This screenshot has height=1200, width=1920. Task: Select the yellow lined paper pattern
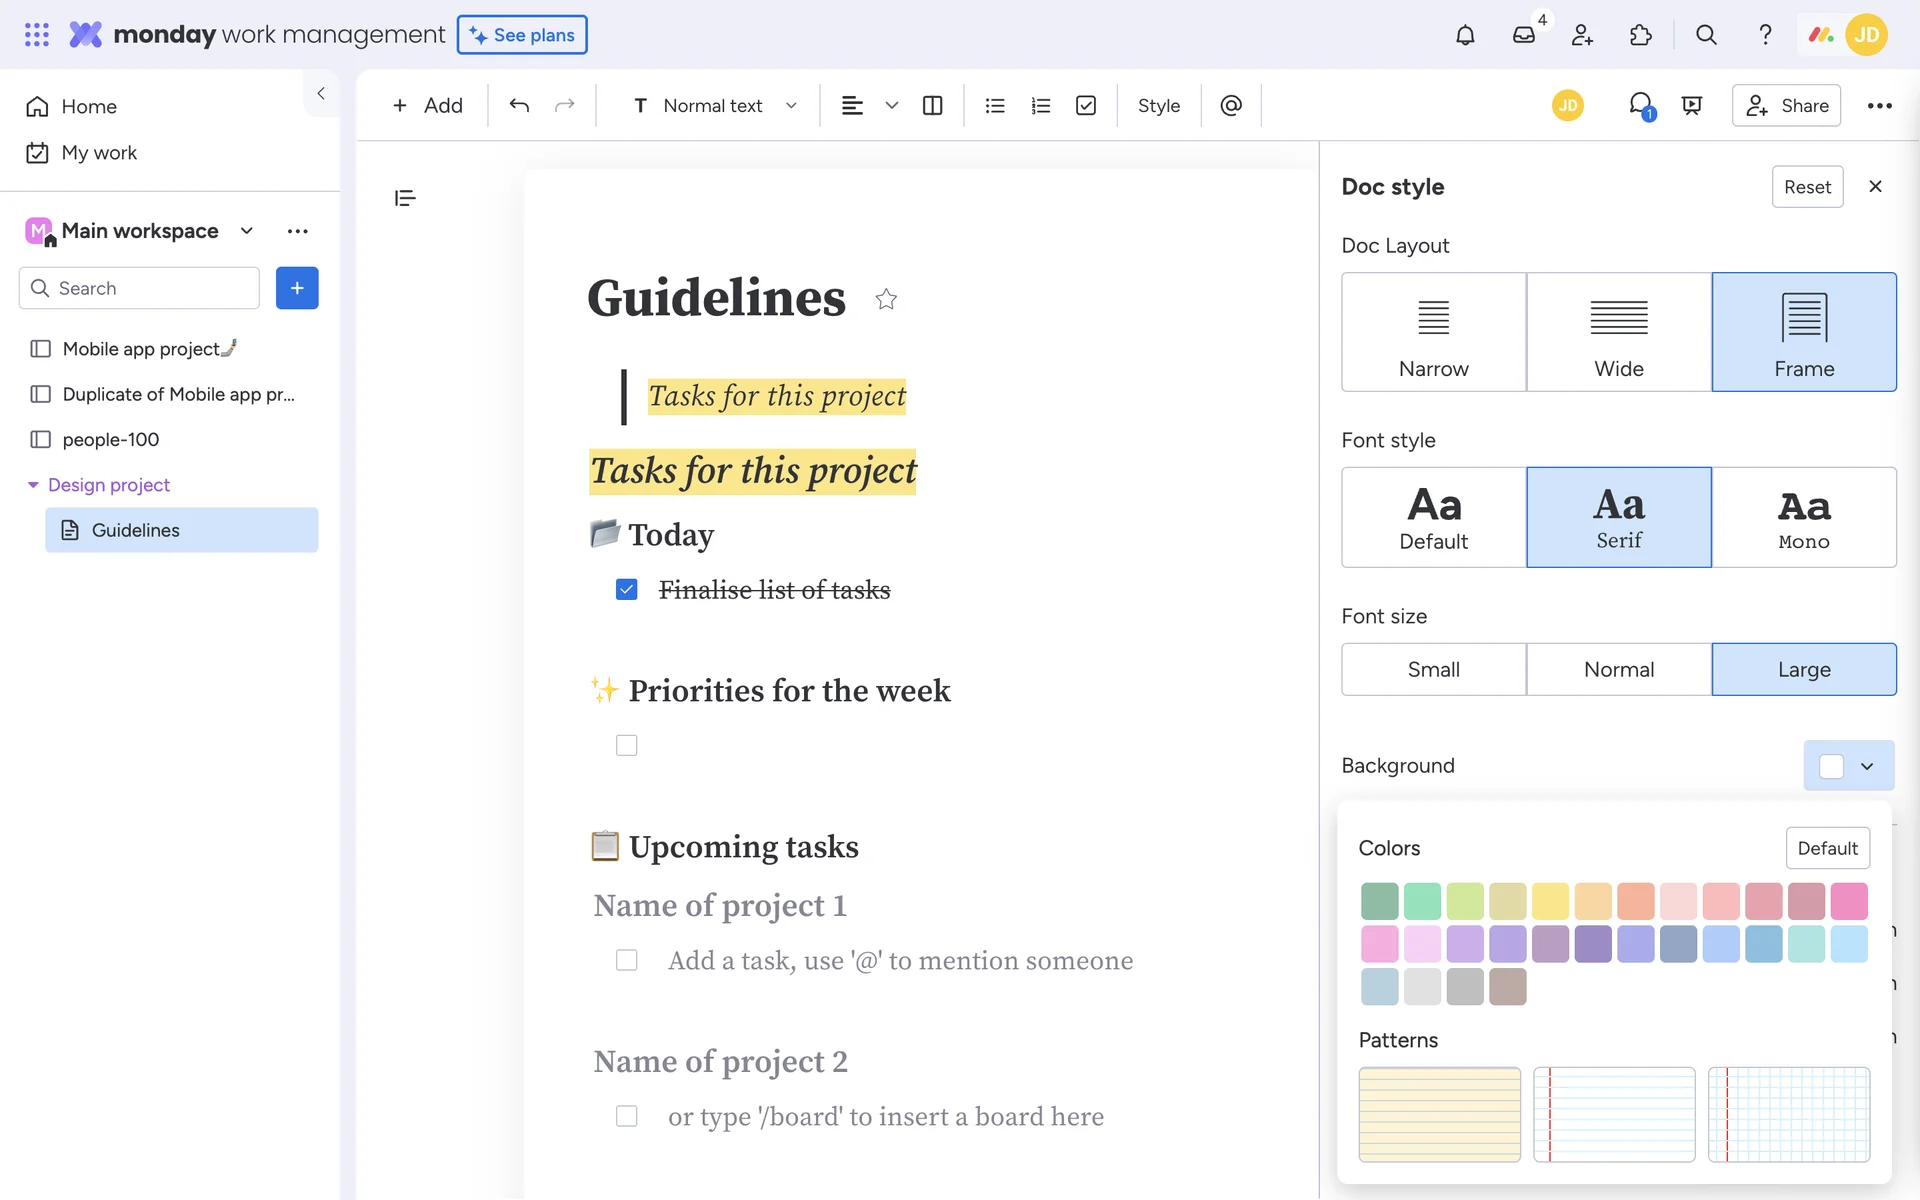point(1439,1114)
